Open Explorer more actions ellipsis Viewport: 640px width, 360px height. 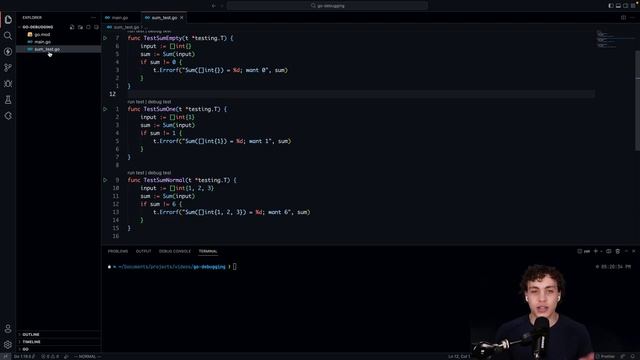tap(93, 18)
